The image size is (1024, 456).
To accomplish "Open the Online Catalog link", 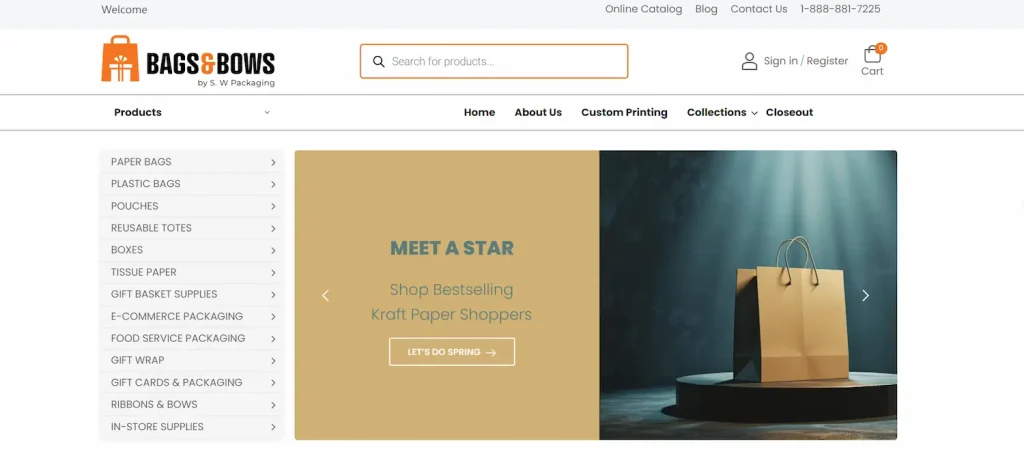I will click(643, 9).
